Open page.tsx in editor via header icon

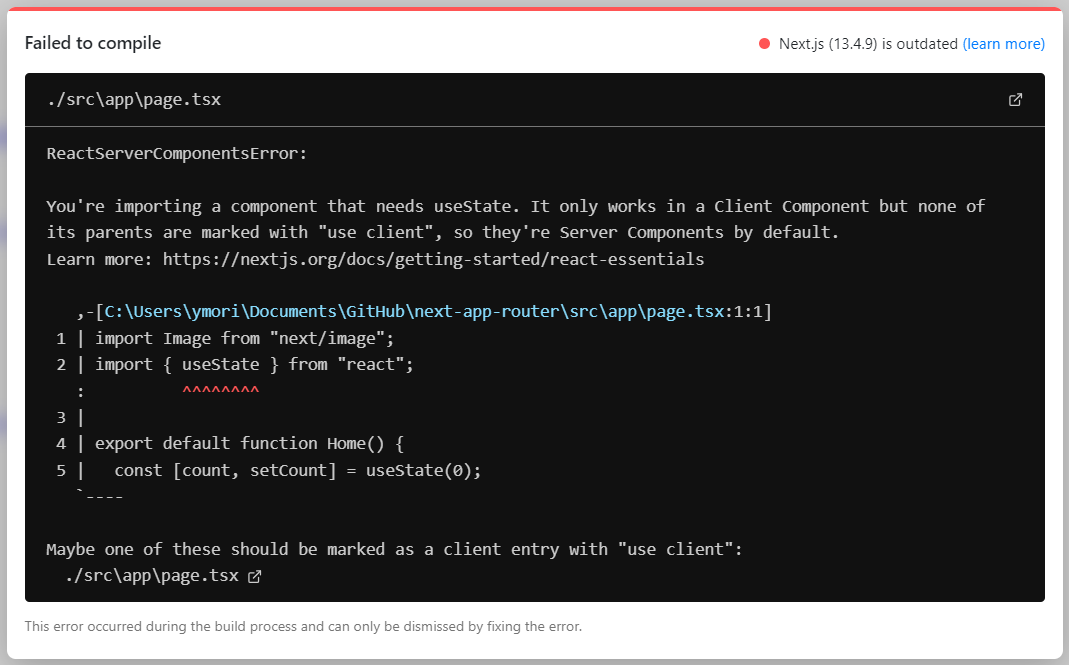coord(1015,100)
